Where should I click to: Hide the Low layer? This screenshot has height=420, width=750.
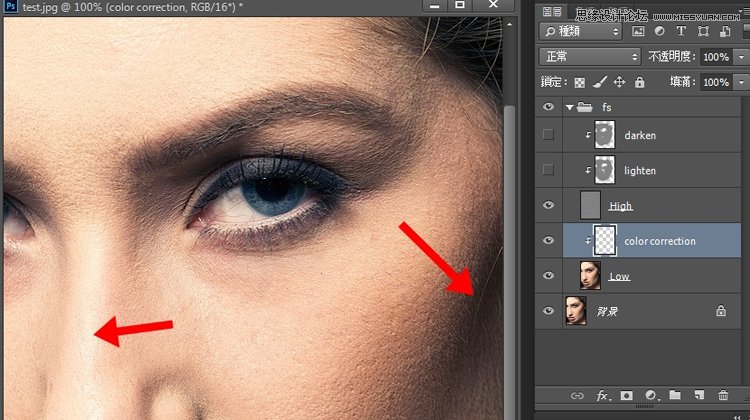coord(548,276)
